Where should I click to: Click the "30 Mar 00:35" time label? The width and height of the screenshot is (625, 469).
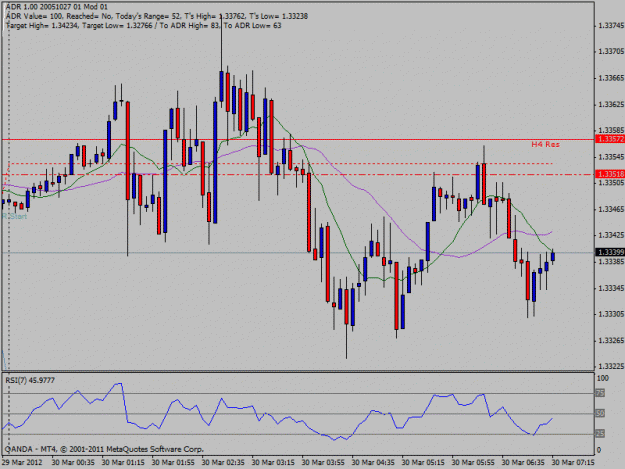(73, 462)
